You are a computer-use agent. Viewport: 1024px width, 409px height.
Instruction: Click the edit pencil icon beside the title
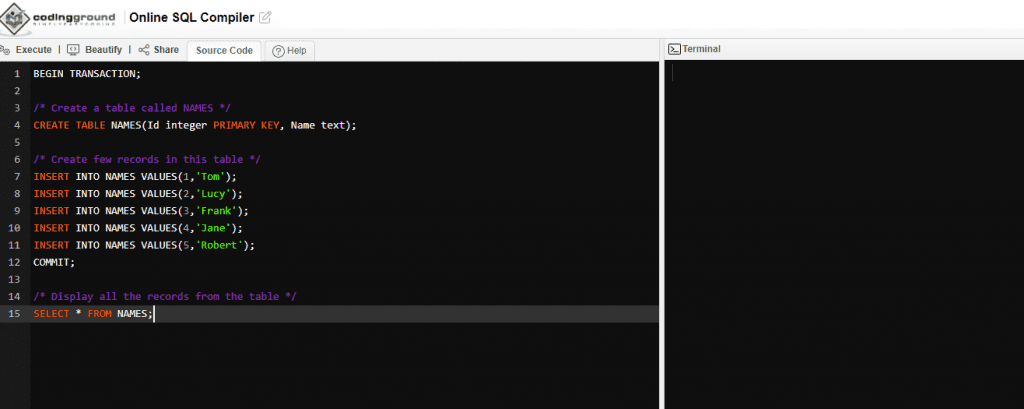point(265,18)
